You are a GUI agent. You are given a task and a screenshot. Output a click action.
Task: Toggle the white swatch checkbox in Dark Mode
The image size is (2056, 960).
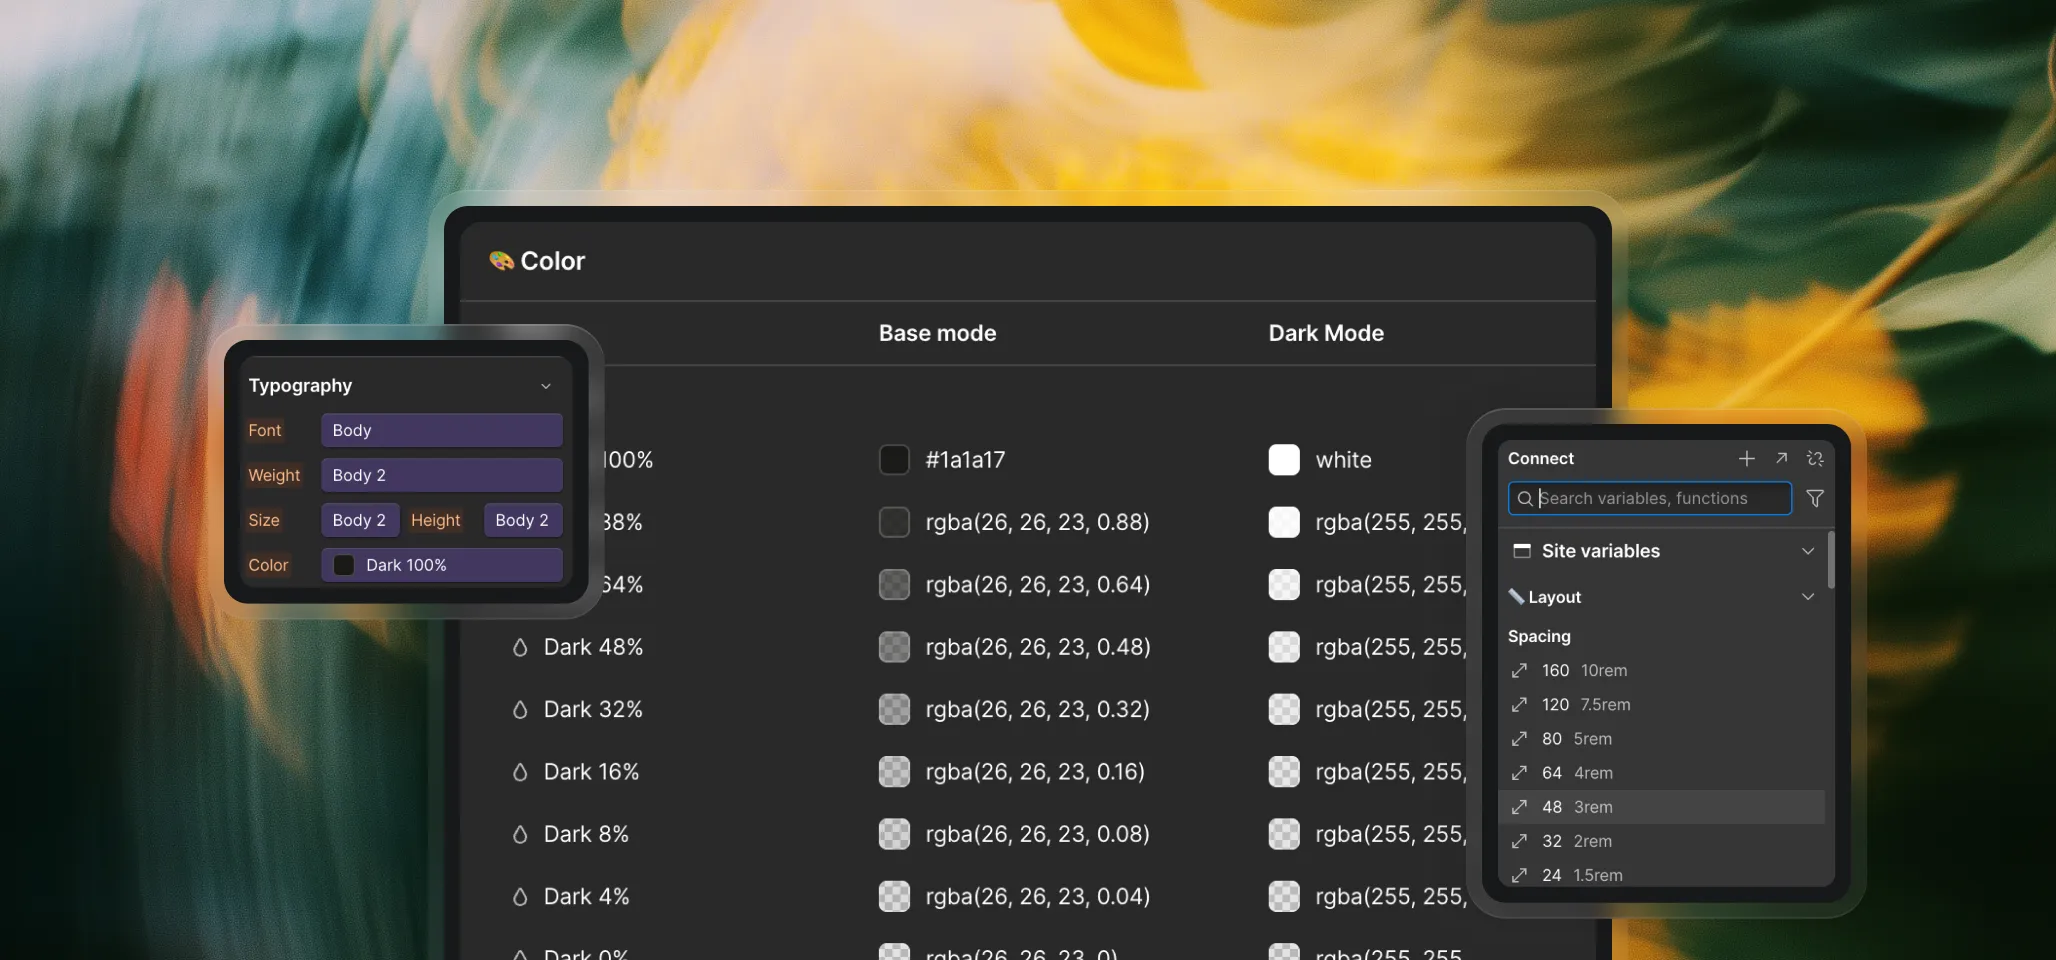click(x=1283, y=459)
